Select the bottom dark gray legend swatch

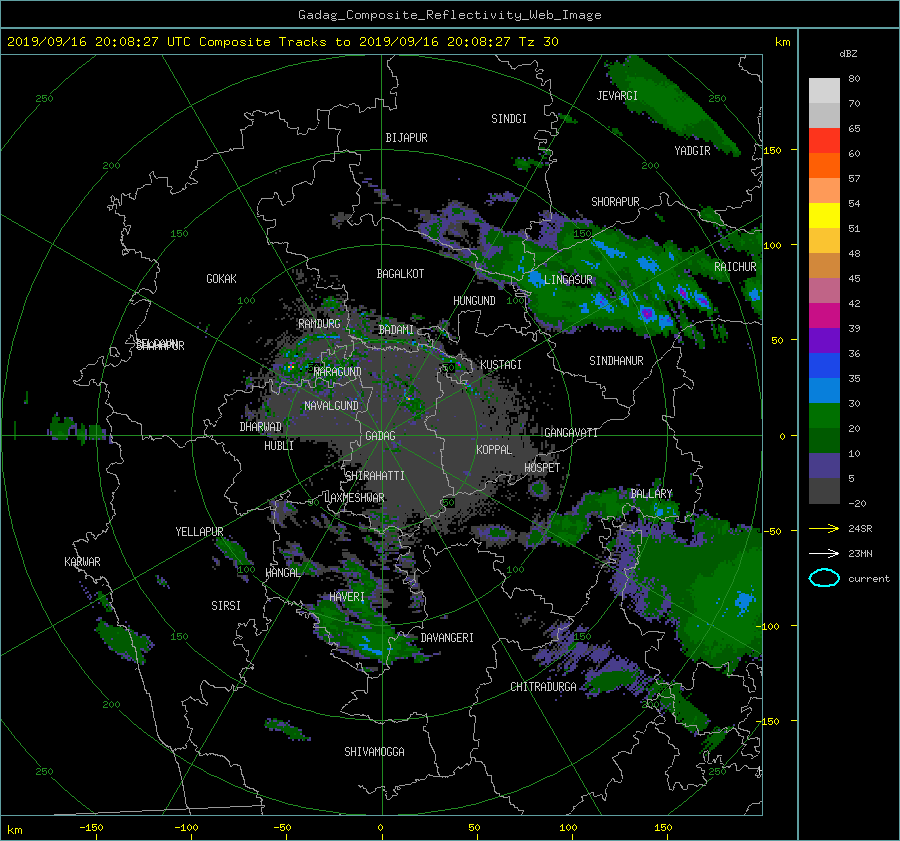click(824, 491)
